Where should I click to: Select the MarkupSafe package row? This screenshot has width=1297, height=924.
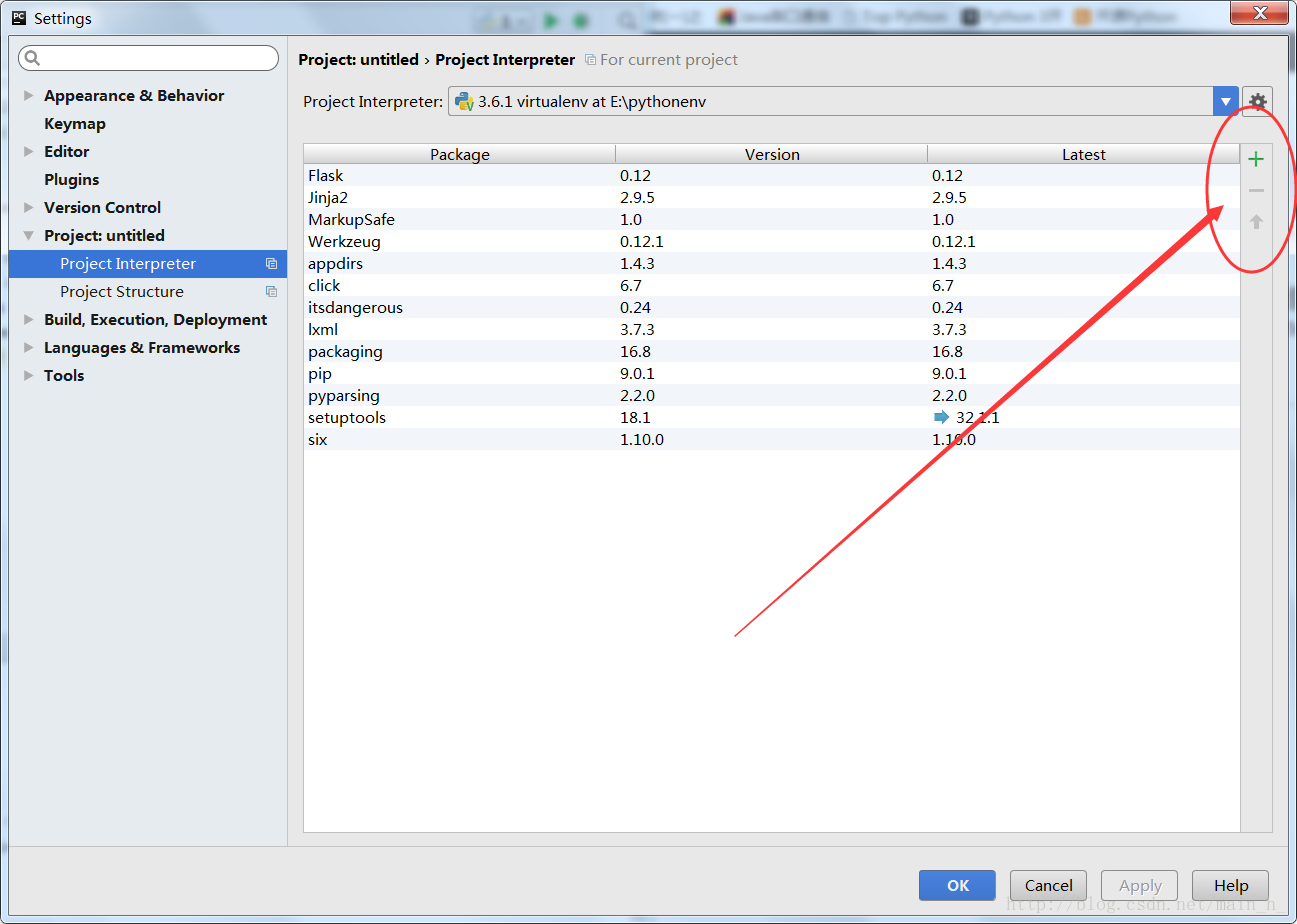772,220
